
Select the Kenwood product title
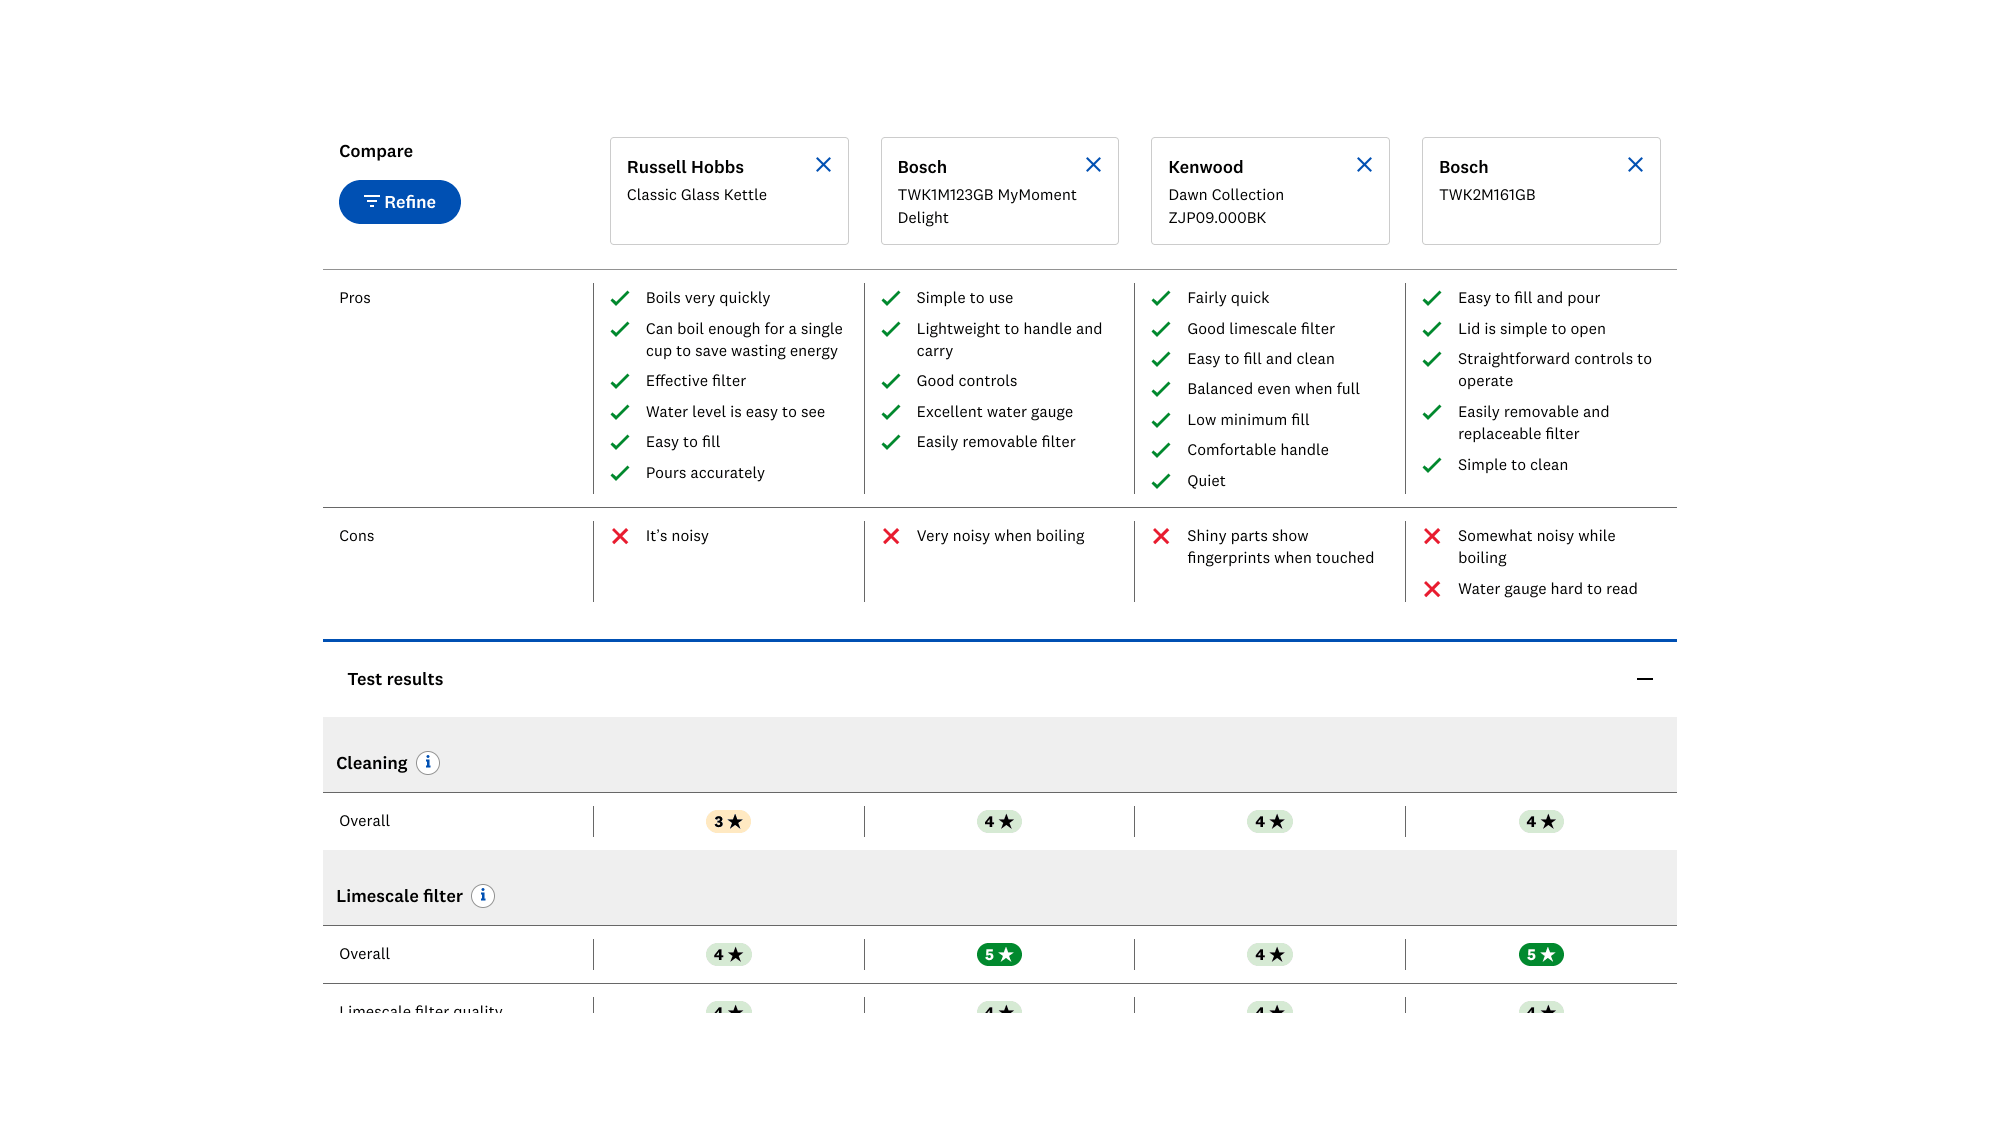point(1205,167)
